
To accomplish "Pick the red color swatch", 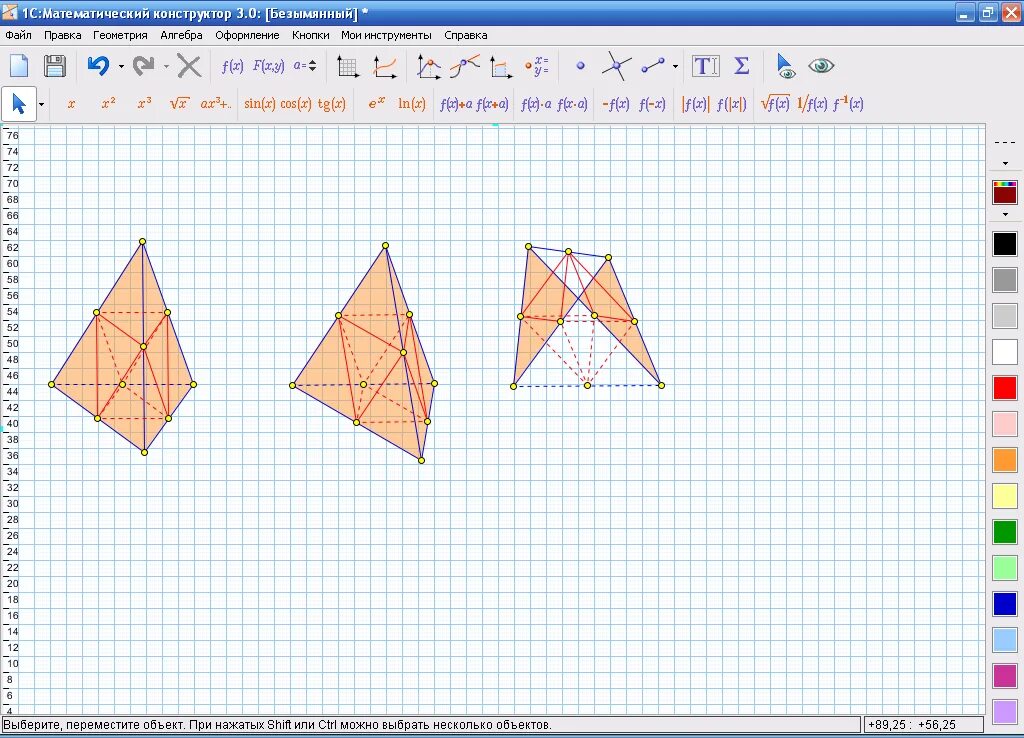I will [x=1005, y=388].
